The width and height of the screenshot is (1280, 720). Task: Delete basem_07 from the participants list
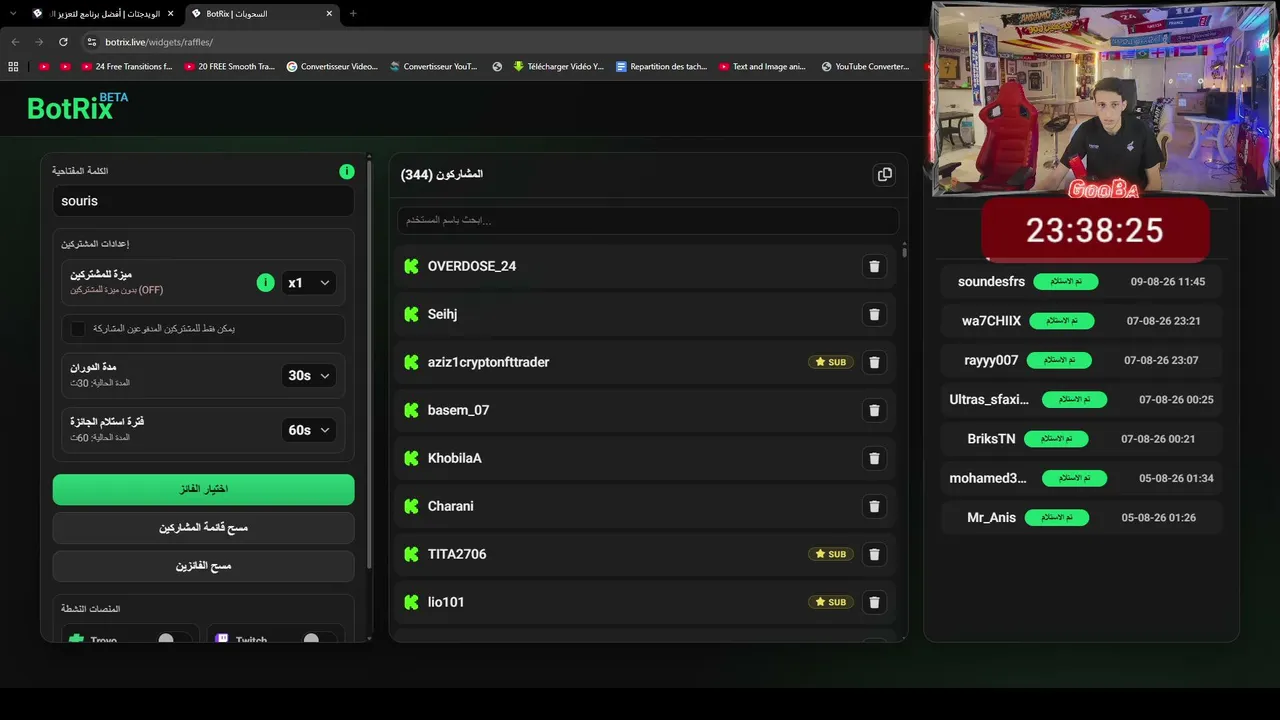874,410
